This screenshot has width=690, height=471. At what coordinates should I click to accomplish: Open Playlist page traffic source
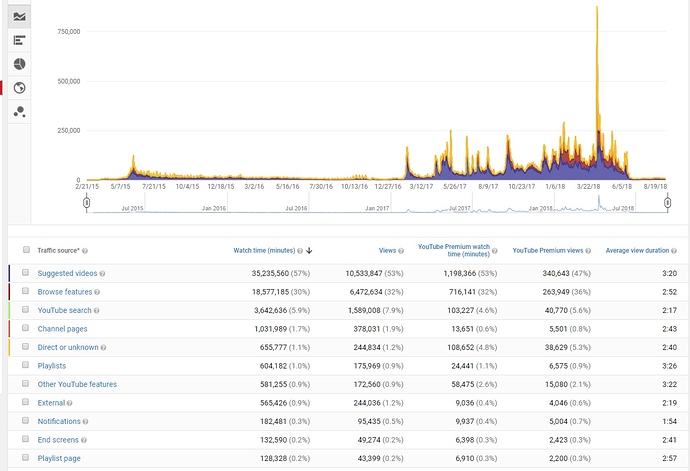point(59,458)
